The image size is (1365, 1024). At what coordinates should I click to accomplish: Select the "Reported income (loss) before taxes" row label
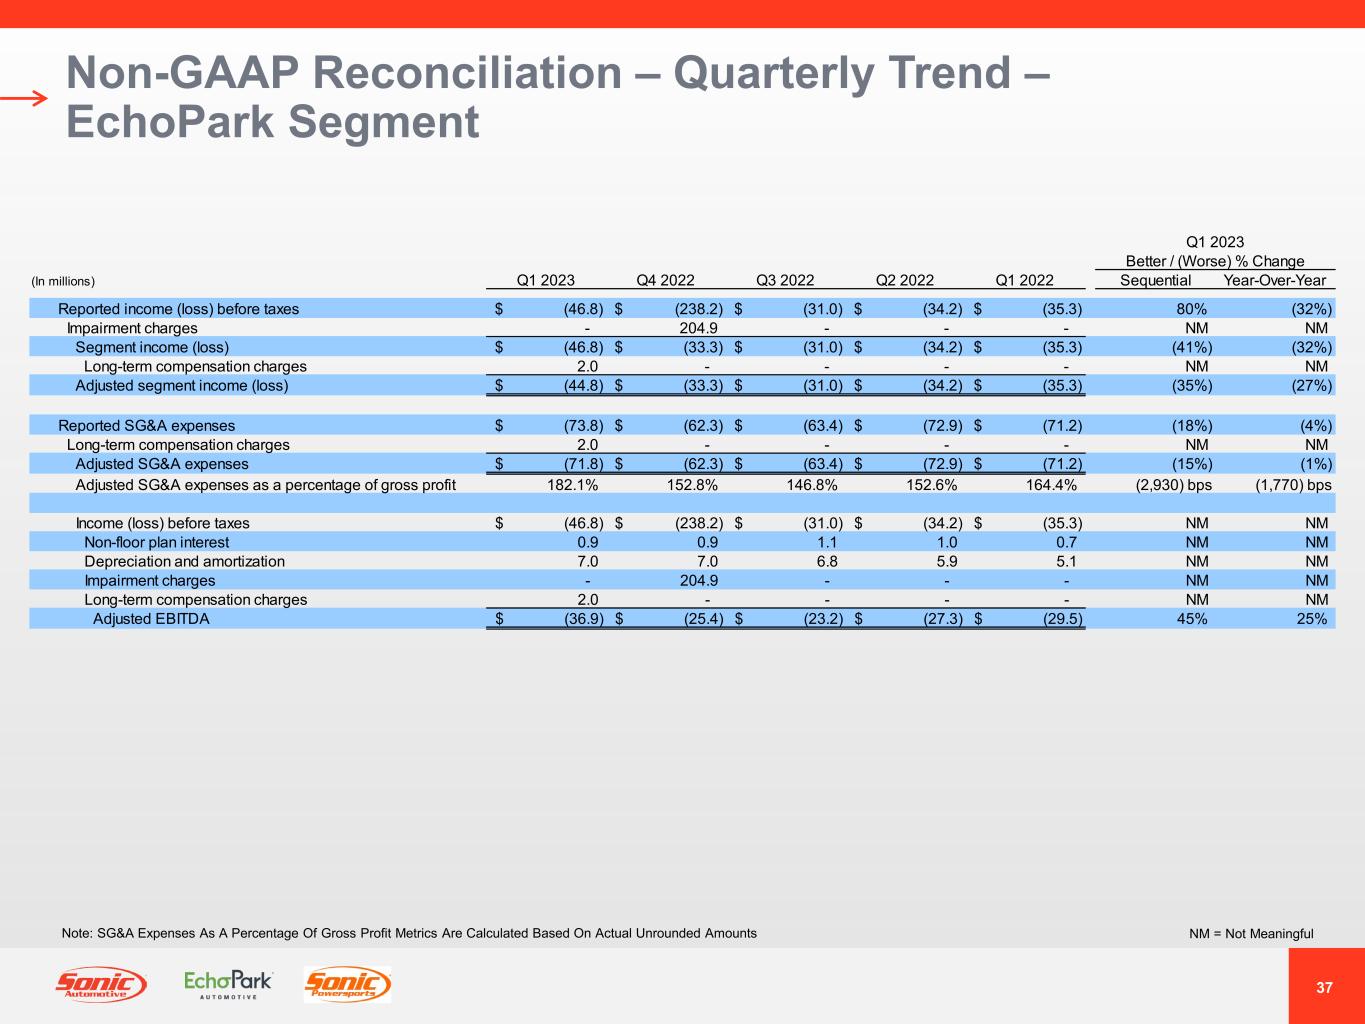178,309
